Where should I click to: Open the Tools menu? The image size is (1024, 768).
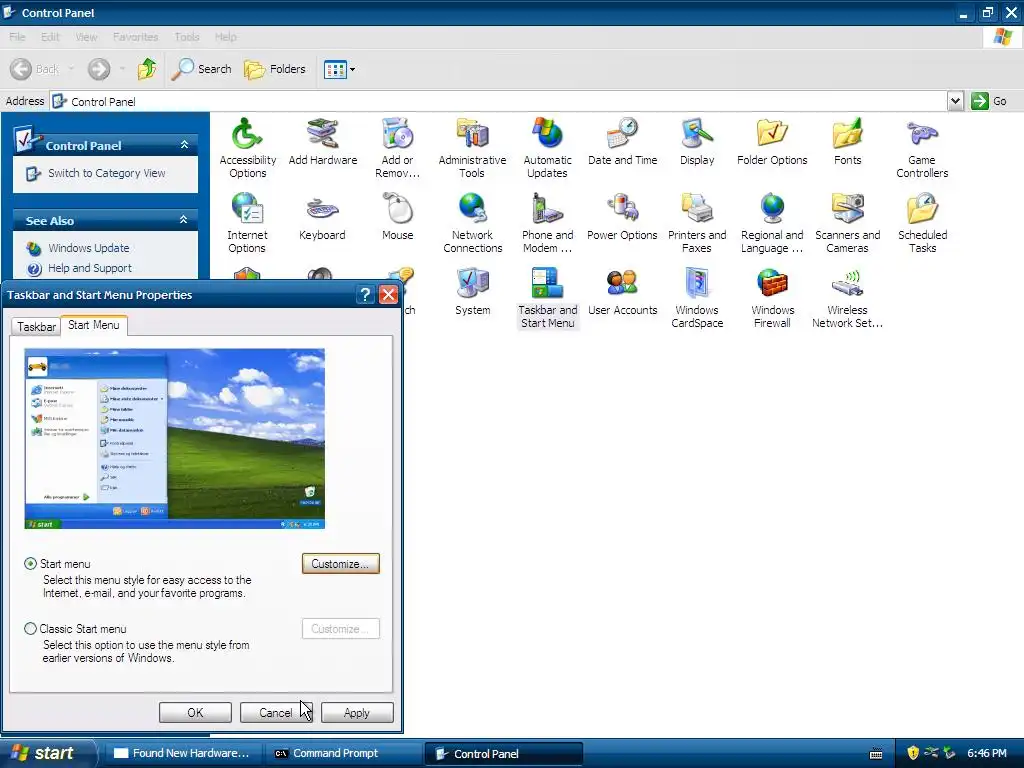click(187, 37)
